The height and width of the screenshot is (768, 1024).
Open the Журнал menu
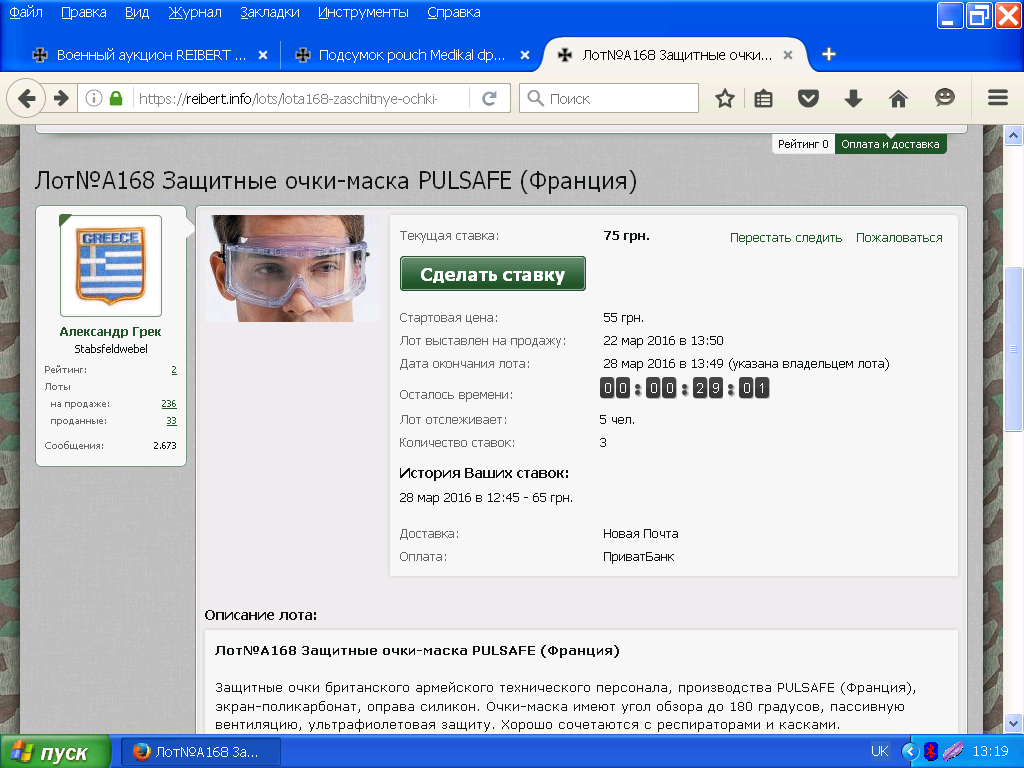pyautogui.click(x=195, y=12)
